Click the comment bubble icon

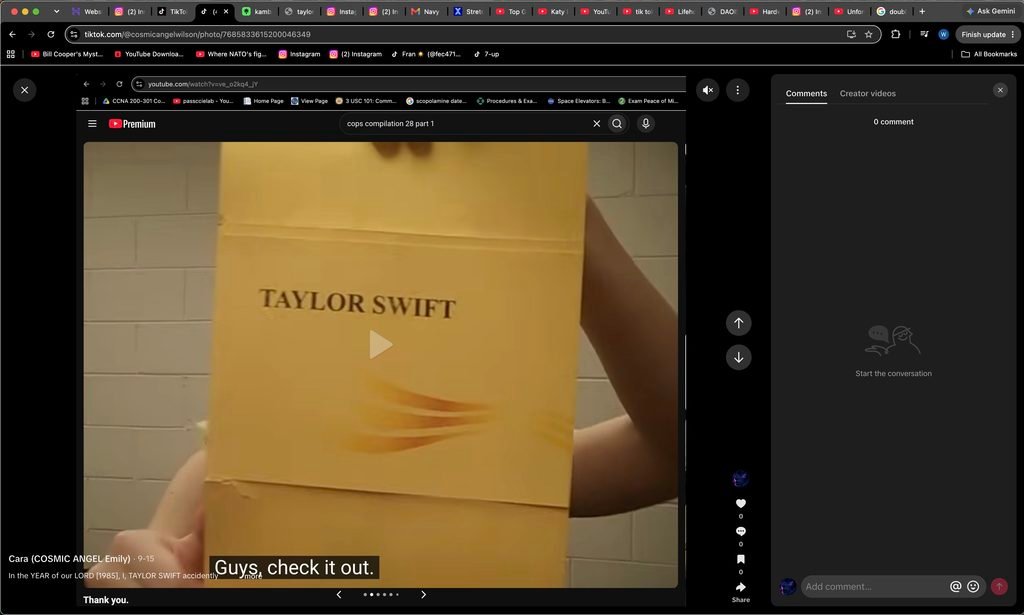pyautogui.click(x=741, y=531)
